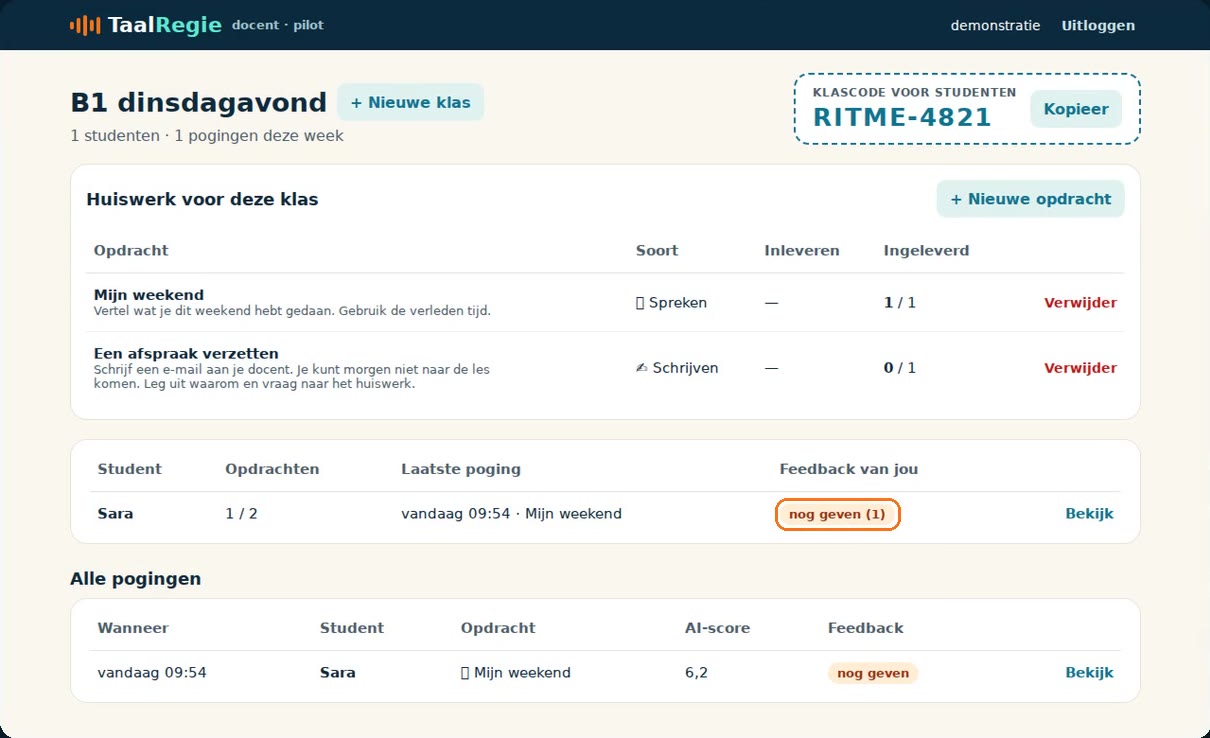This screenshot has height=738, width=1210.
Task: Create a class with + Nieuwe klas
Action: (x=410, y=102)
